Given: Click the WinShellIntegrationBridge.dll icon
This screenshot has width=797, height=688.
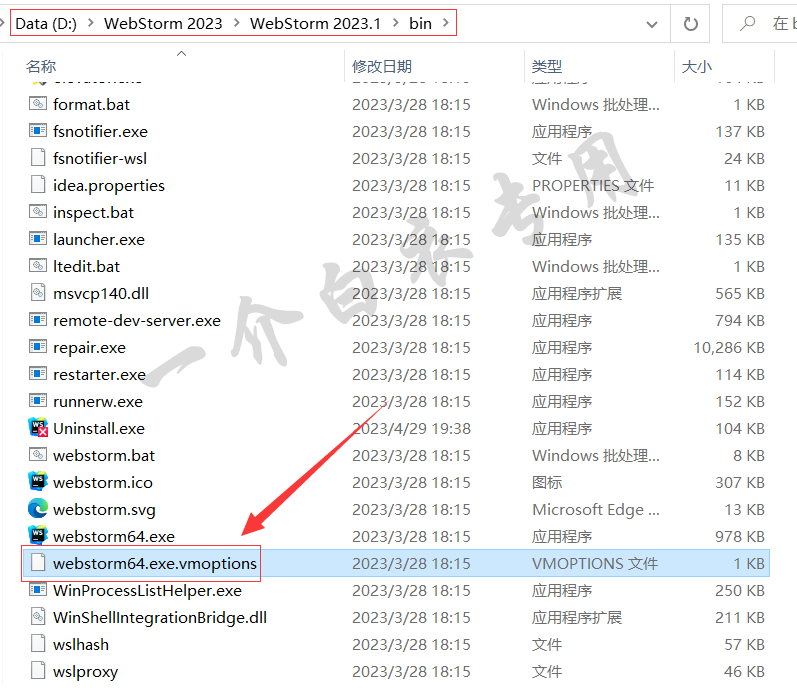Looking at the screenshot, I should [x=38, y=617].
